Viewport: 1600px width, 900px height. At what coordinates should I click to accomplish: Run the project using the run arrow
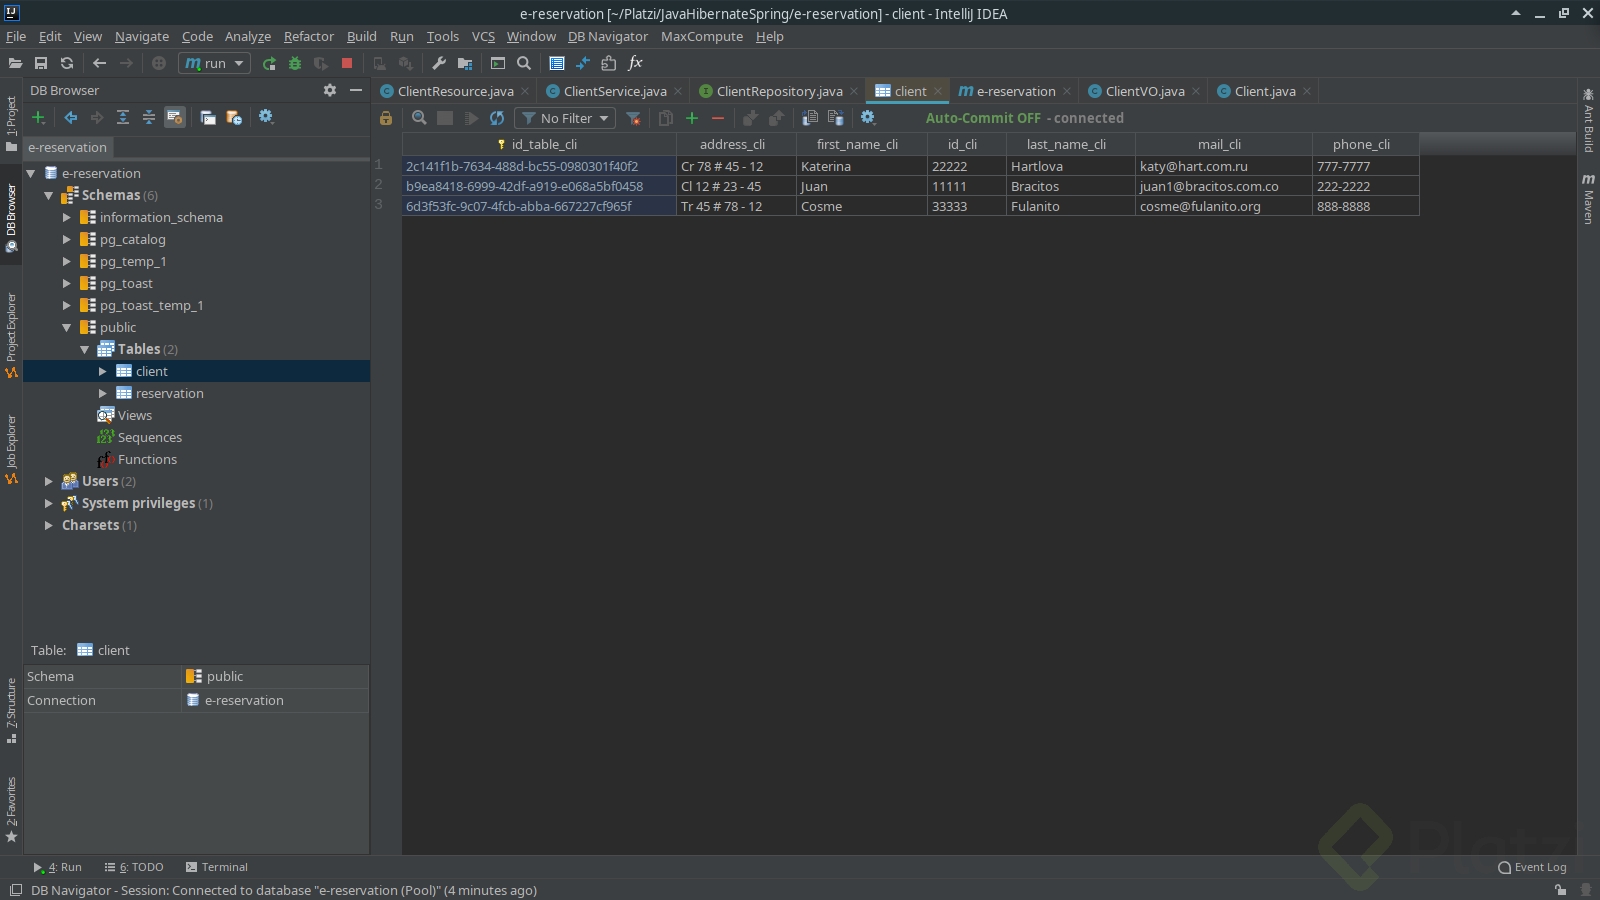(x=268, y=63)
